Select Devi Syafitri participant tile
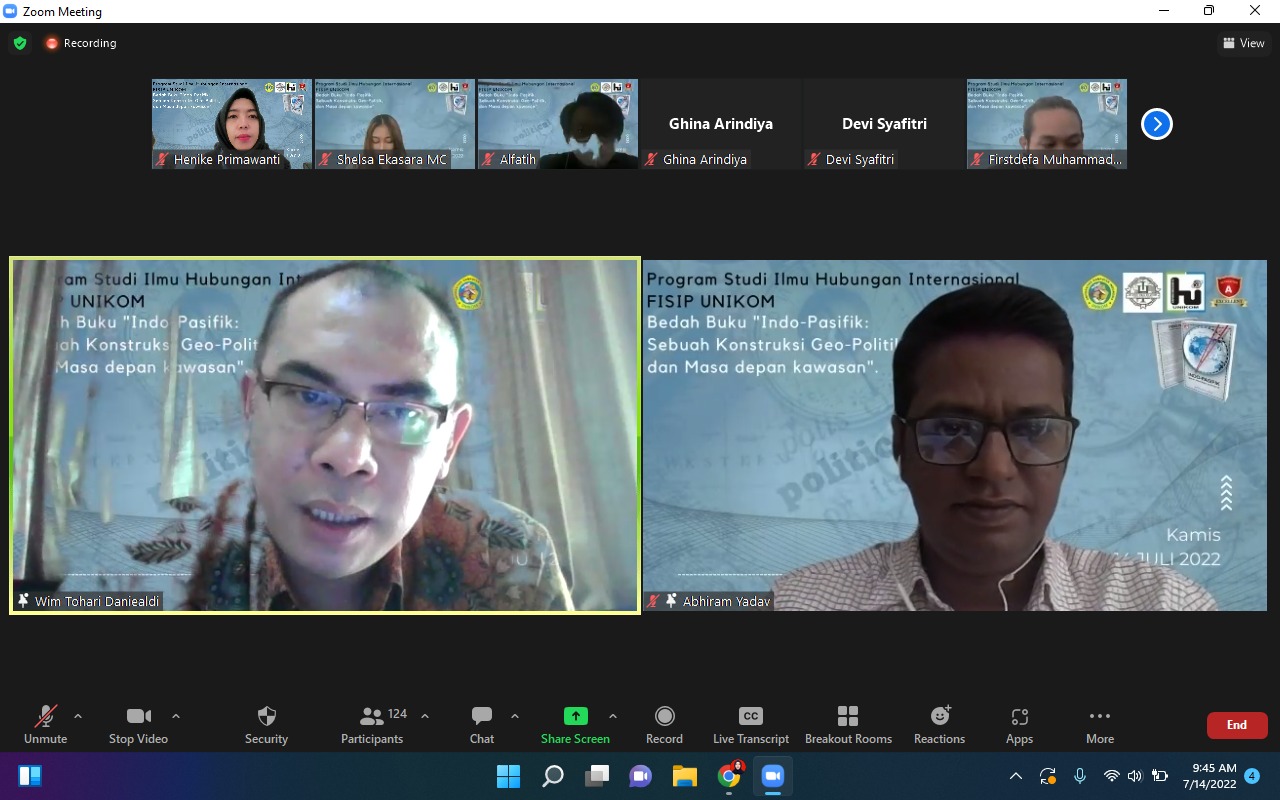The width and height of the screenshot is (1280, 800). 884,124
